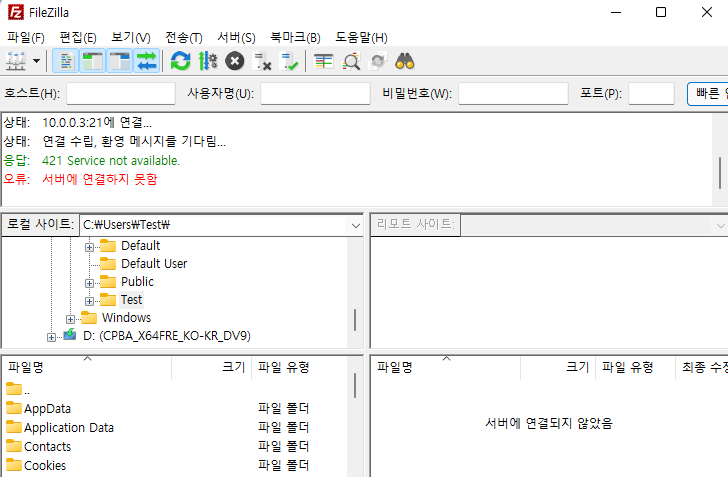Screen dimensions: 728x477
Task: Select the Application Data folder row
Action: (x=174, y=428)
